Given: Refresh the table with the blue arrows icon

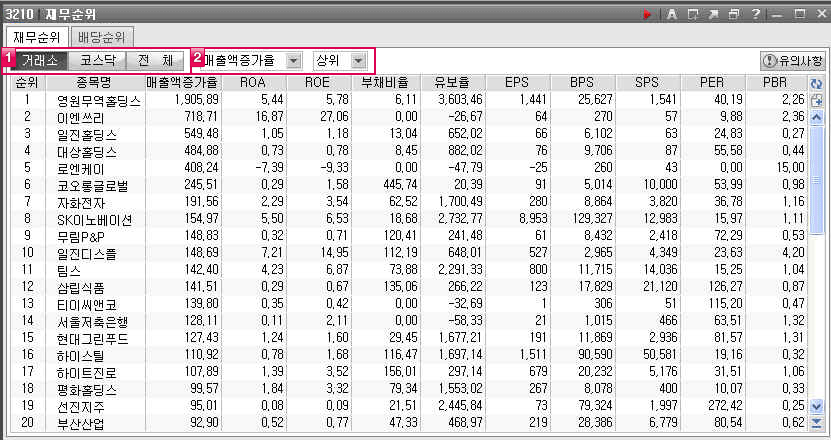Looking at the screenshot, I should pos(816,84).
